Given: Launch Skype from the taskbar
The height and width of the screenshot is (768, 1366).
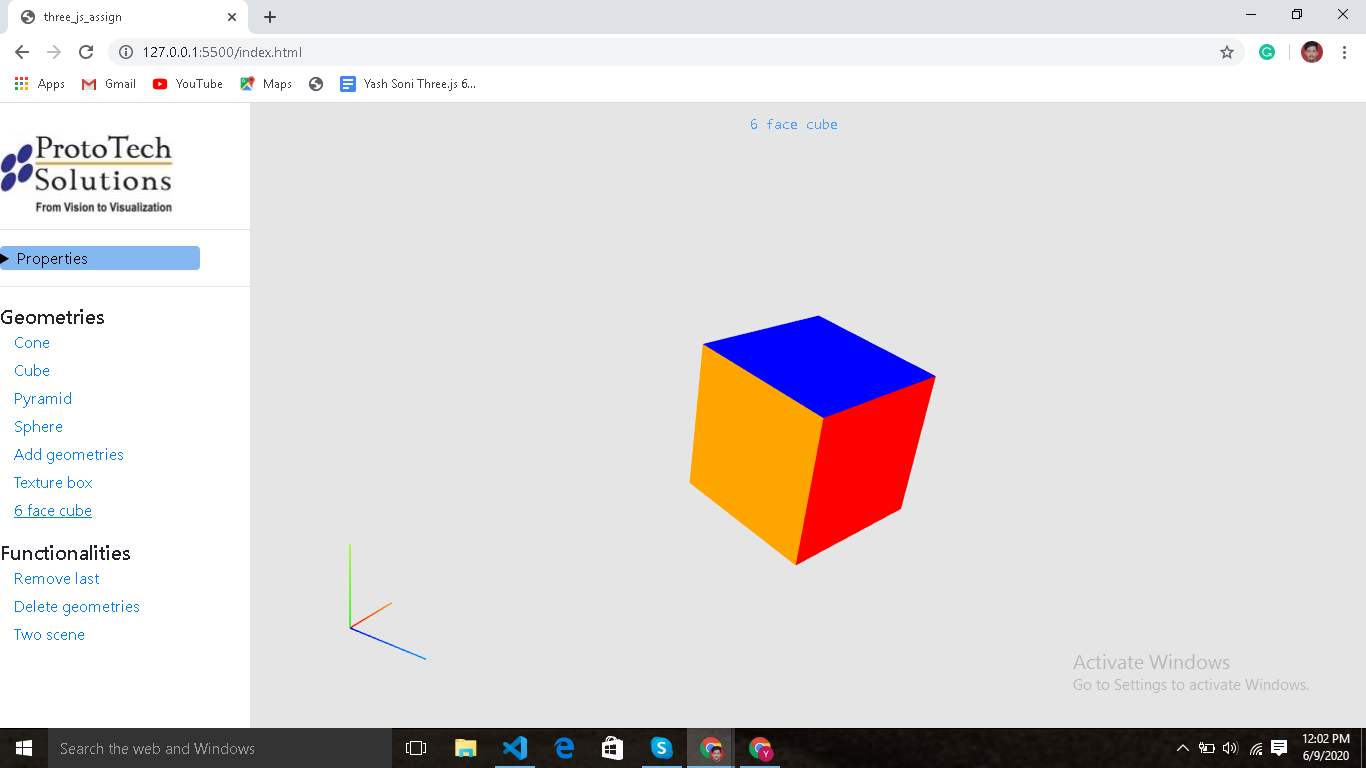Looking at the screenshot, I should (661, 747).
